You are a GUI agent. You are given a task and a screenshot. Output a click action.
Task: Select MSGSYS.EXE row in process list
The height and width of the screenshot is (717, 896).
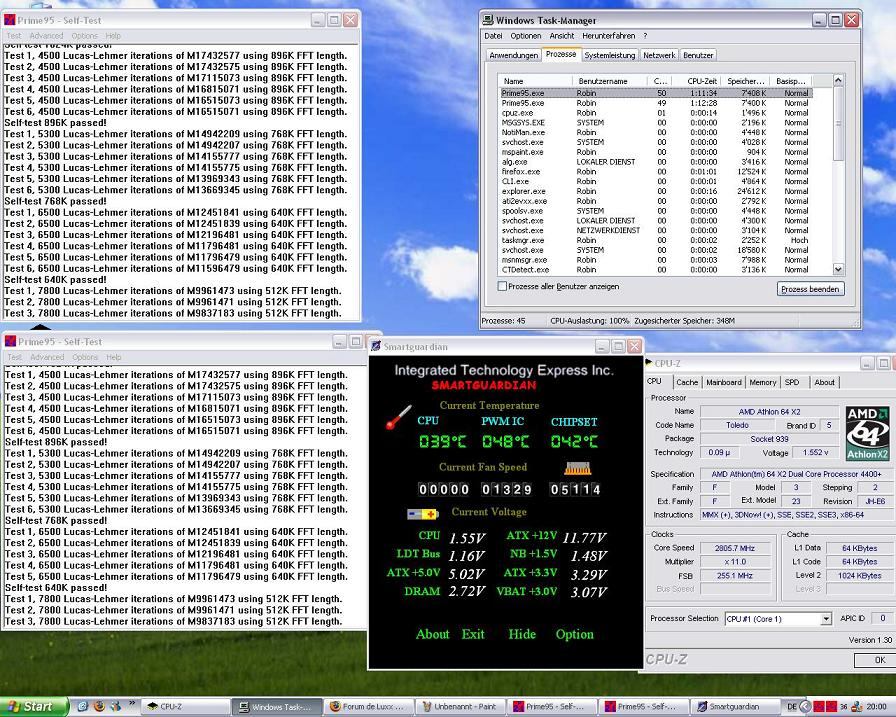(655, 122)
